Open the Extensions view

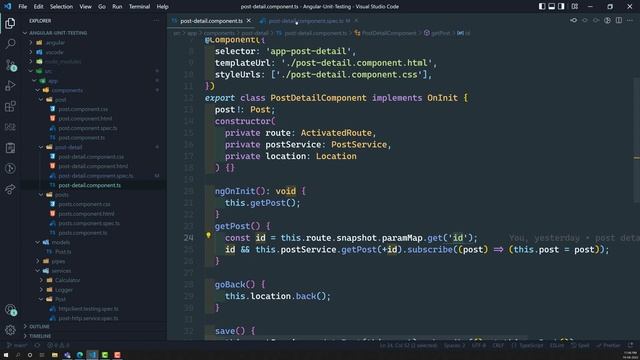pos(10,106)
